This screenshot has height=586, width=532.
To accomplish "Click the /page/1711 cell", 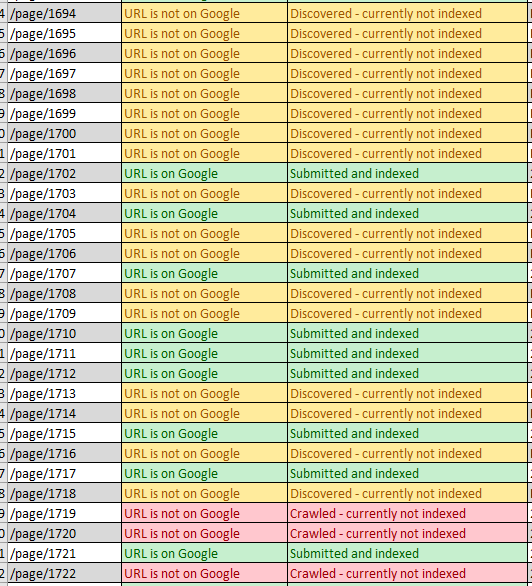I will pyautogui.click(x=64, y=354).
